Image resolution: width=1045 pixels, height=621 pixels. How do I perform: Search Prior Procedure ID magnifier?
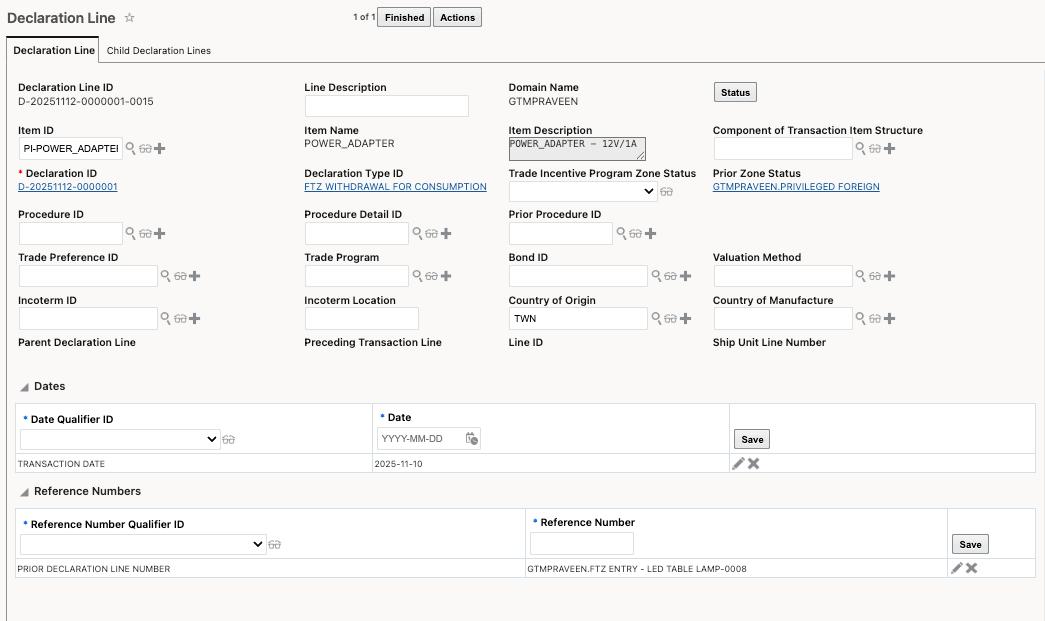(x=621, y=233)
